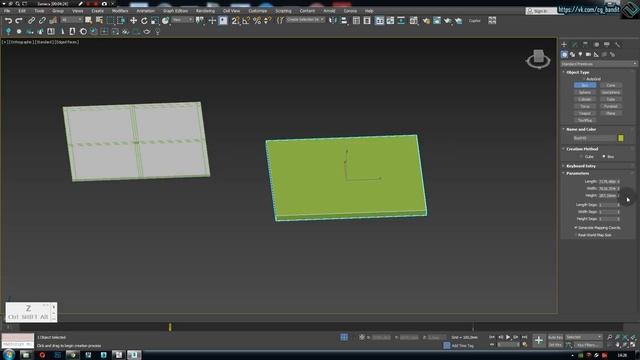
Task: Open the Graph Editors menu
Action: click(176, 11)
